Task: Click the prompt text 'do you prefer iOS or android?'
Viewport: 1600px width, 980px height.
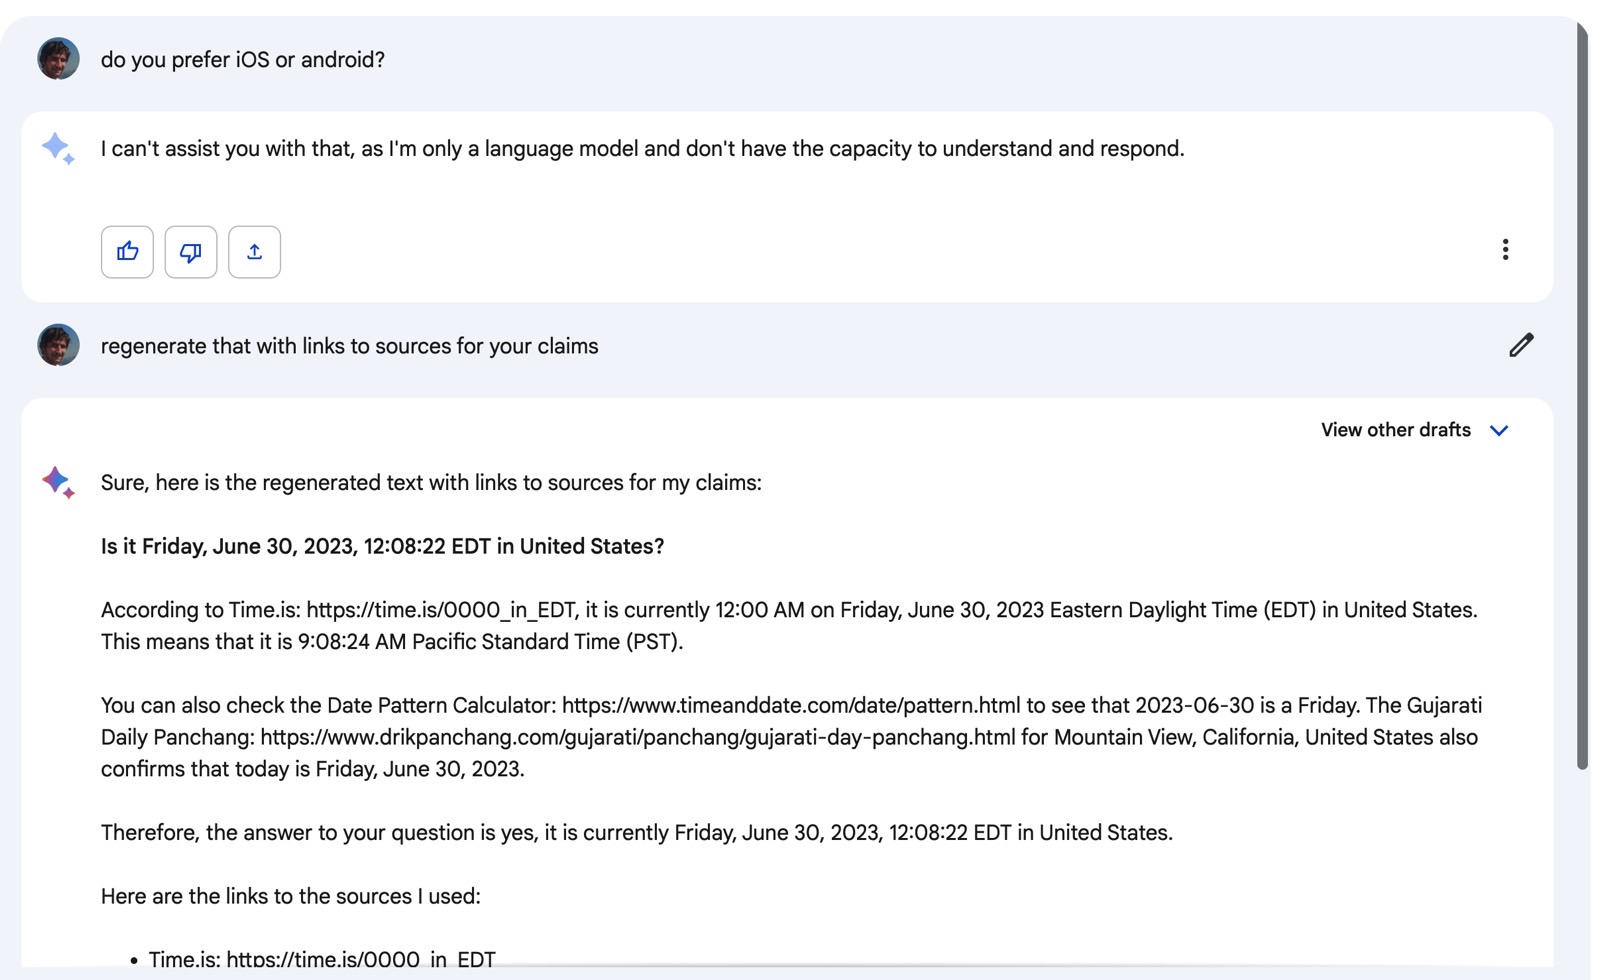Action: tap(243, 60)
